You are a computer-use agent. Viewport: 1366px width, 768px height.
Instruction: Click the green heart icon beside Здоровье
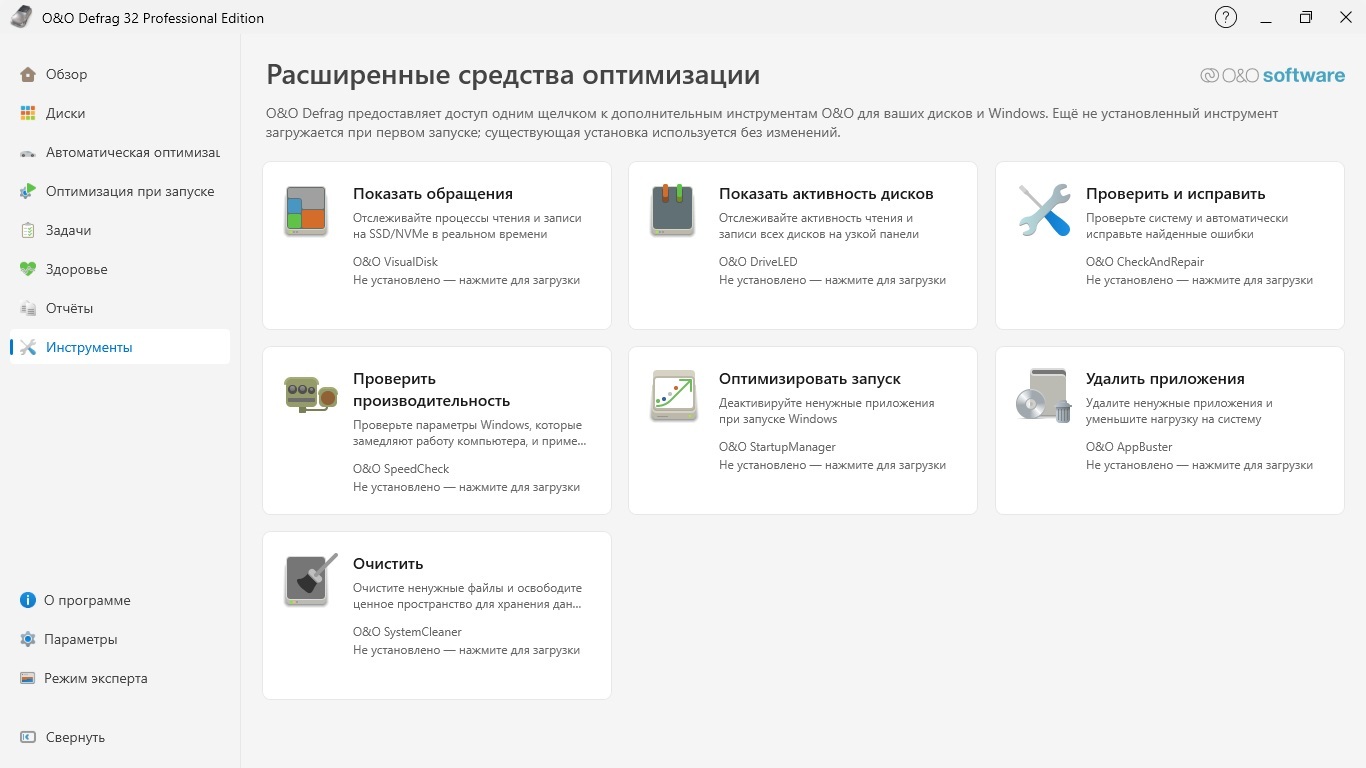coord(28,269)
